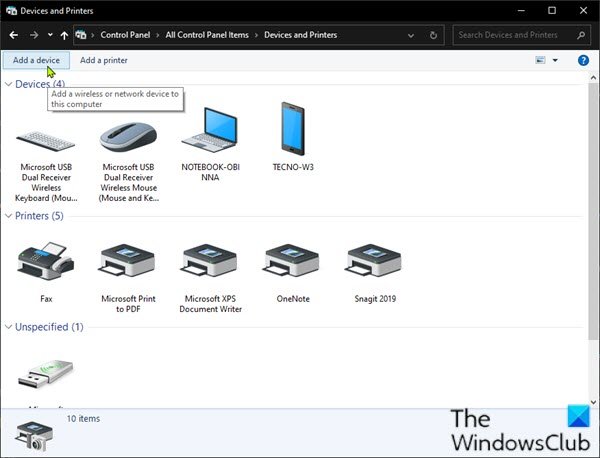Image resolution: width=600 pixels, height=458 pixels.
Task: Open the address bar history dropdown
Action: [x=411, y=36]
